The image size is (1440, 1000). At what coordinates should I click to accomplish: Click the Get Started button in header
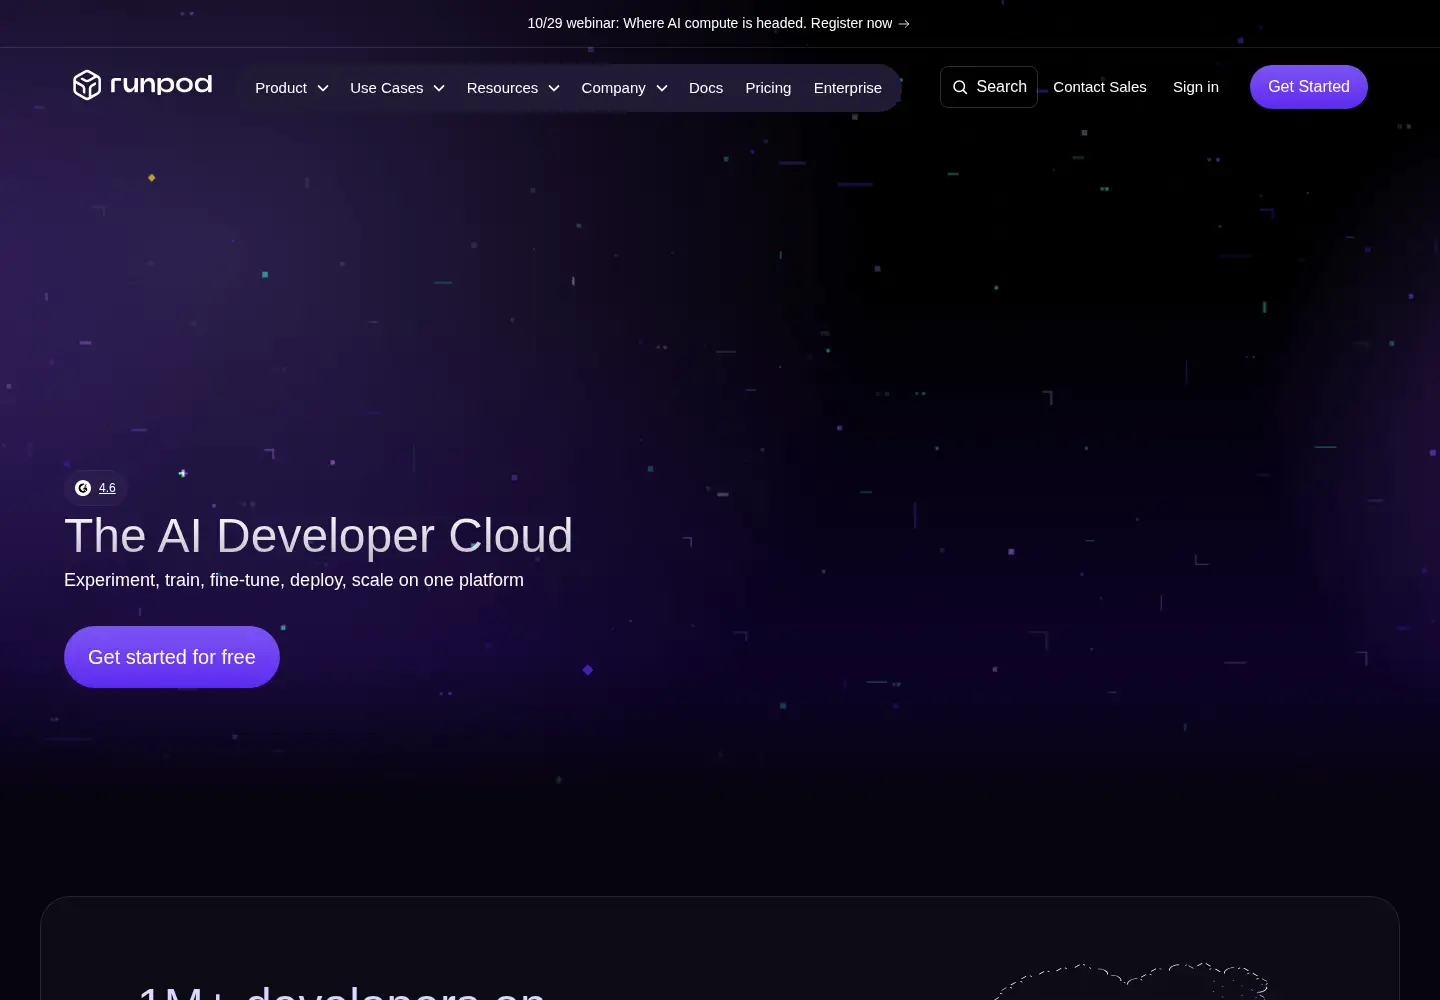(x=1309, y=87)
